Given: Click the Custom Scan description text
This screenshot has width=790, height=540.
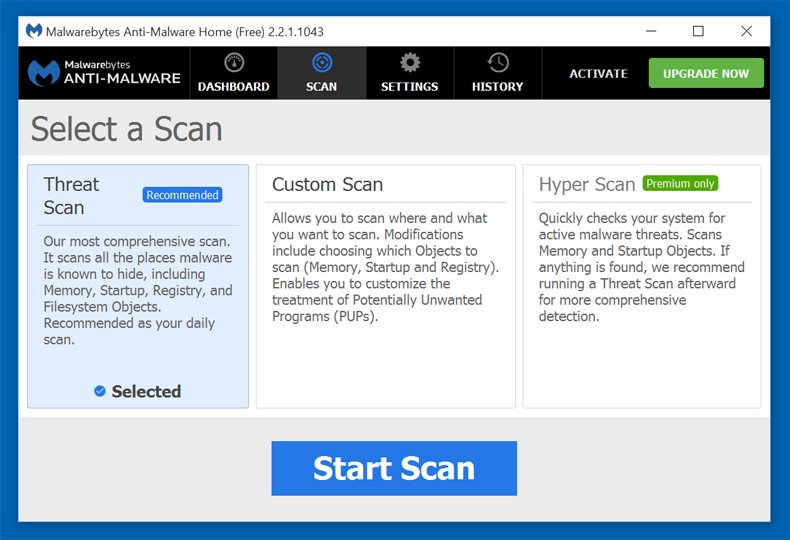Looking at the screenshot, I should pyautogui.click(x=385, y=267).
